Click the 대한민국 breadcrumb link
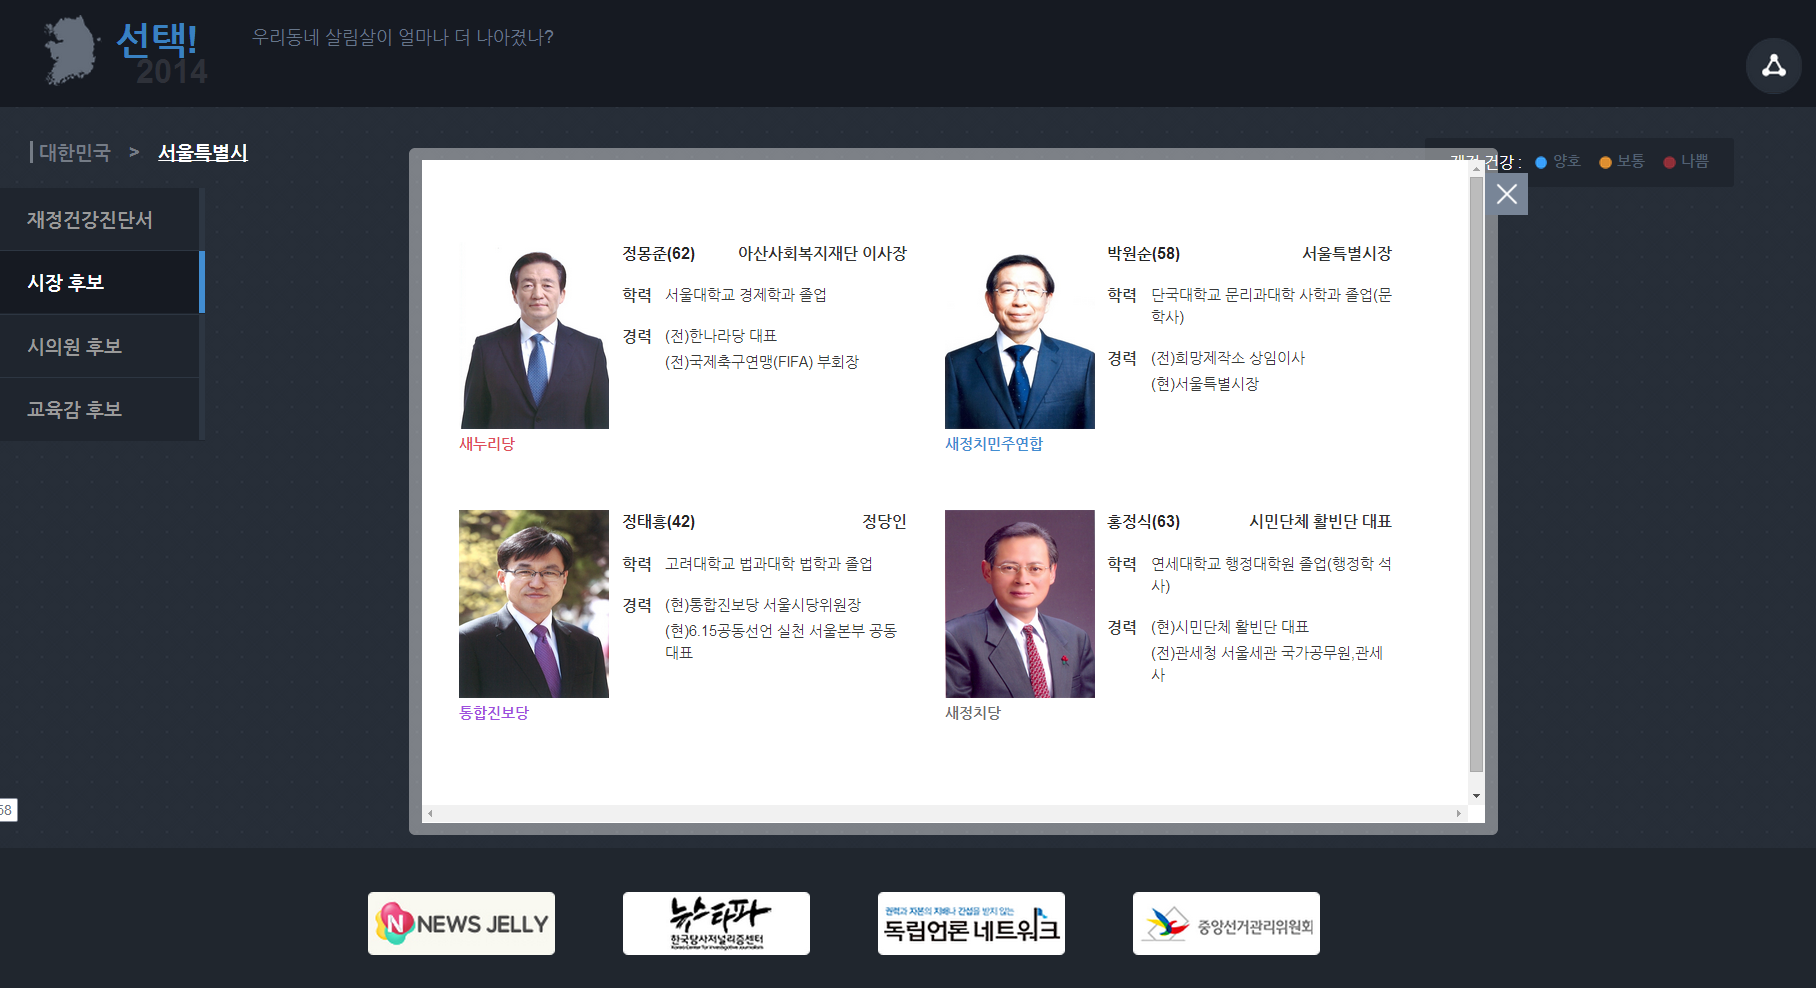This screenshot has height=988, width=1816. coord(75,153)
